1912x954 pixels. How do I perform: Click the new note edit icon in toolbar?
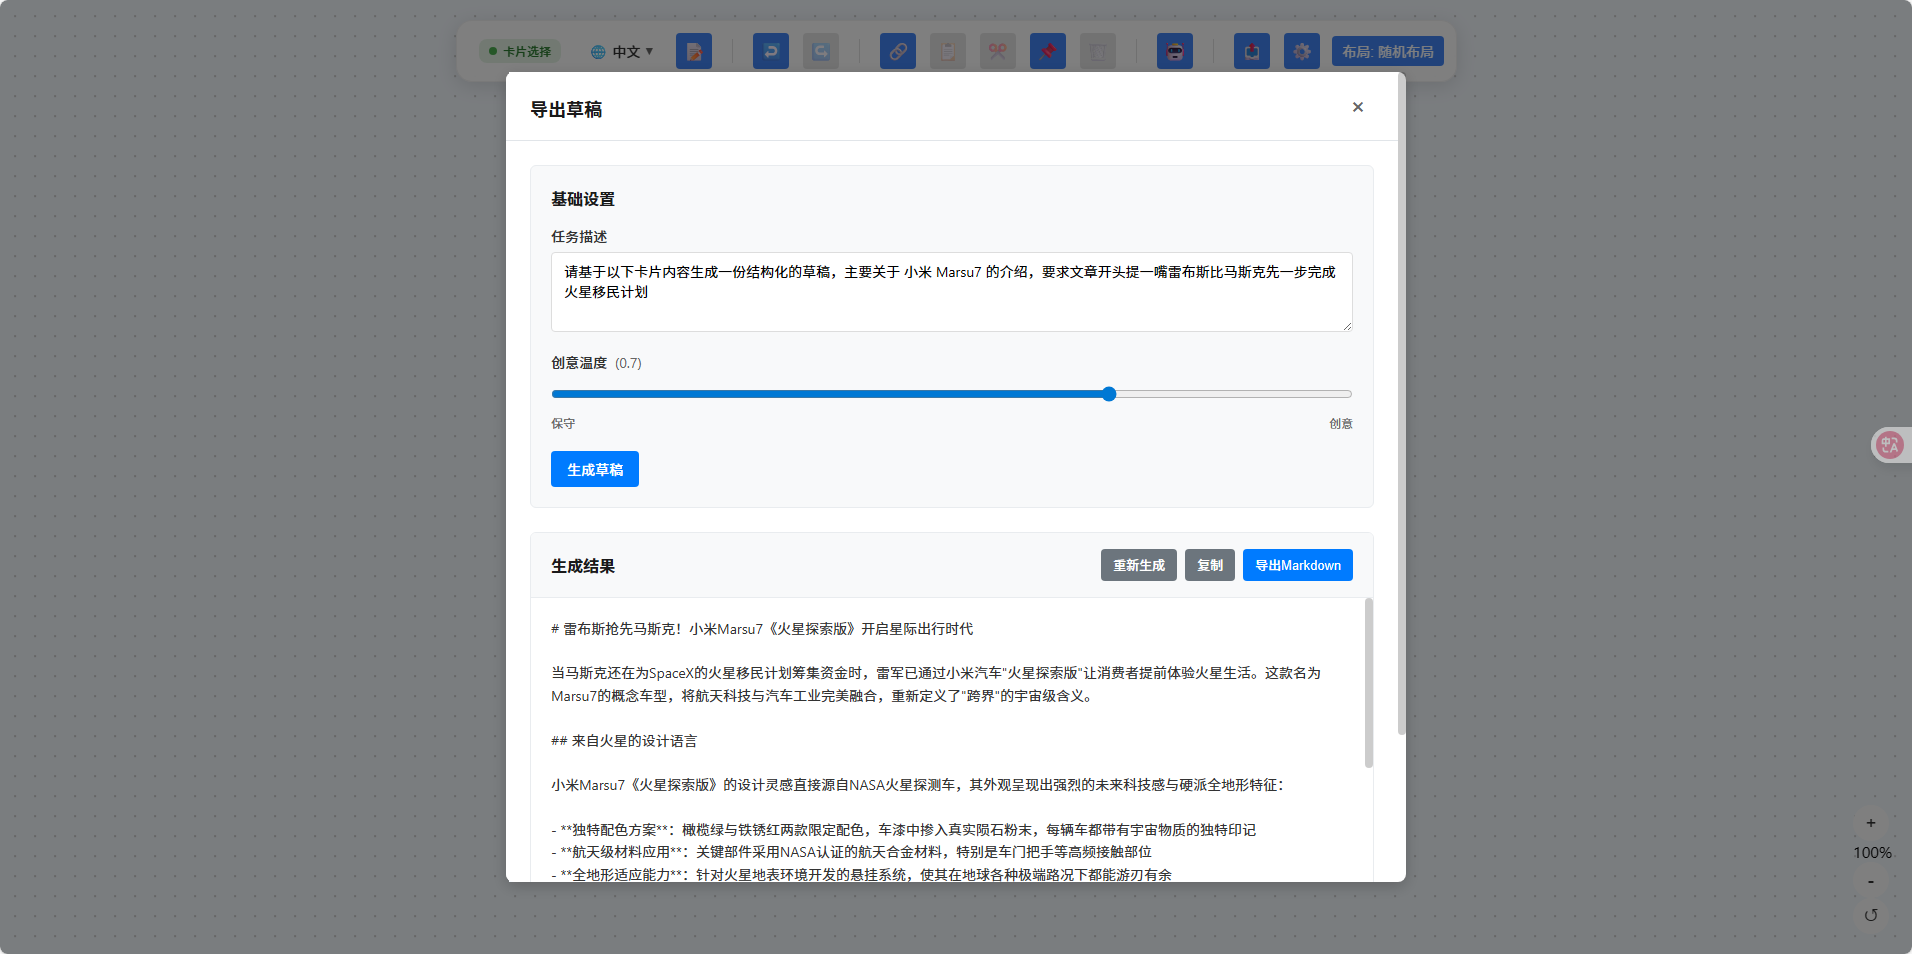pos(694,51)
